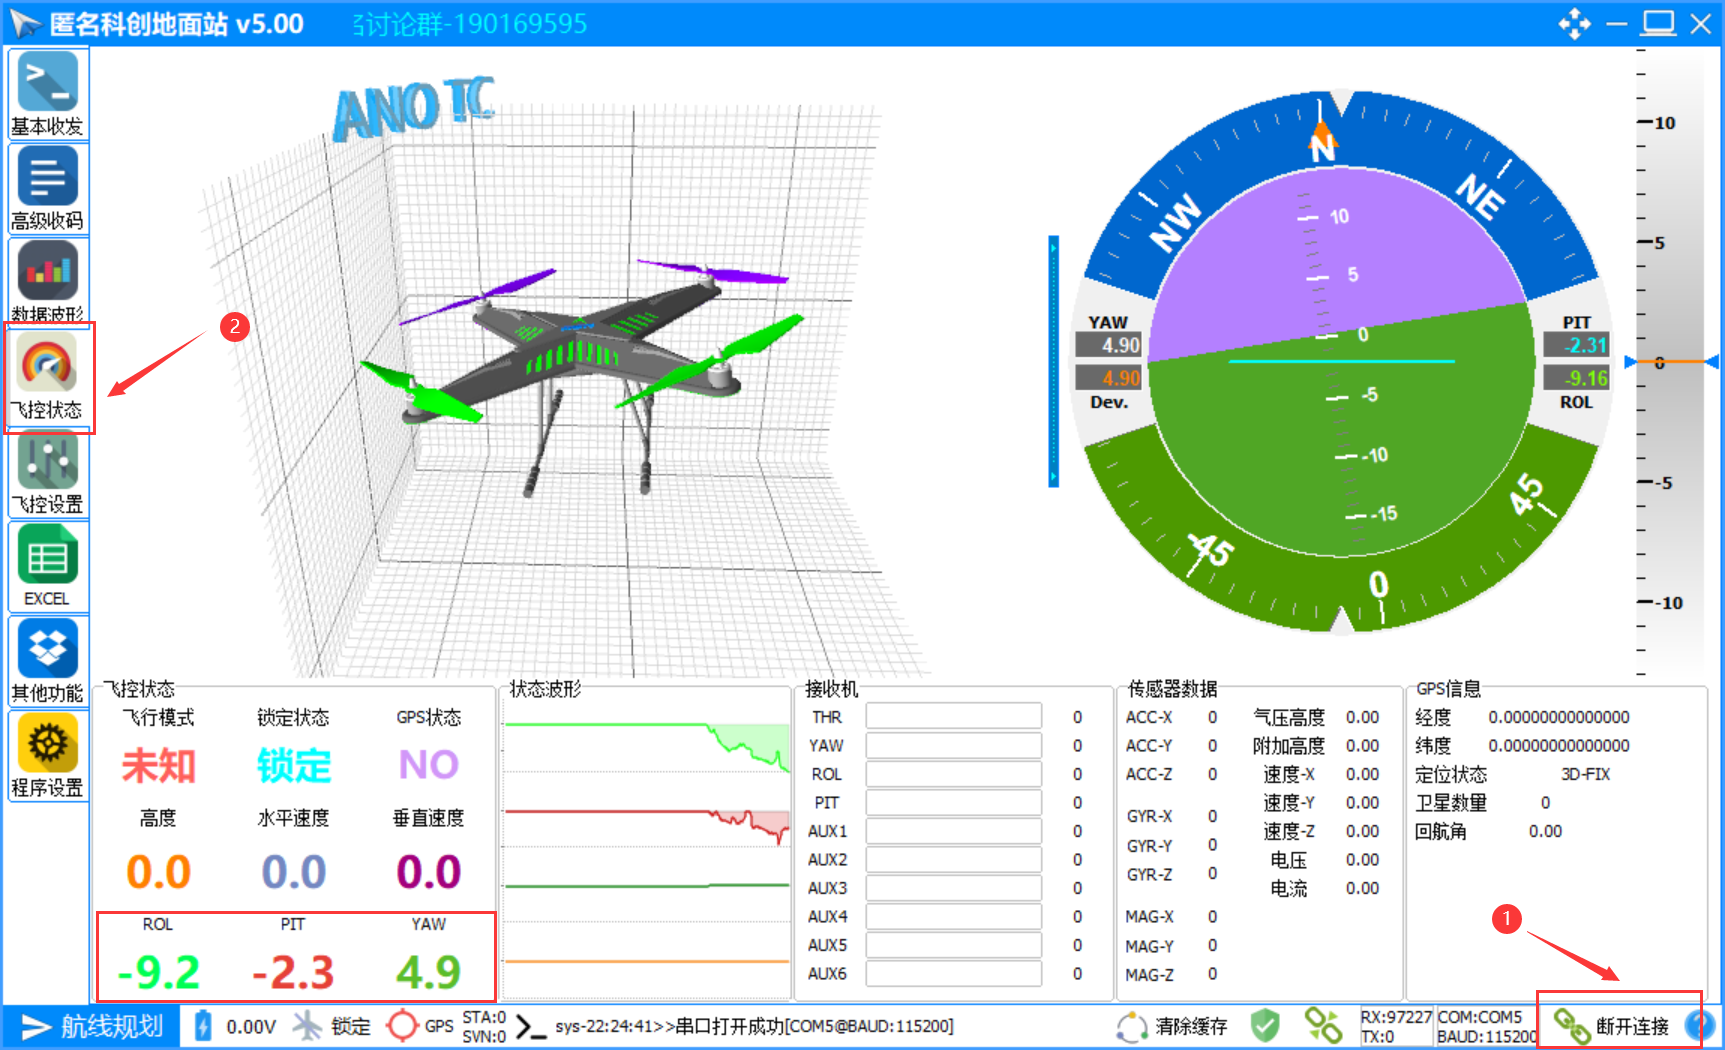1725x1050 pixels.
Task: Click the YAW reading 4.9
Action: (x=428, y=972)
